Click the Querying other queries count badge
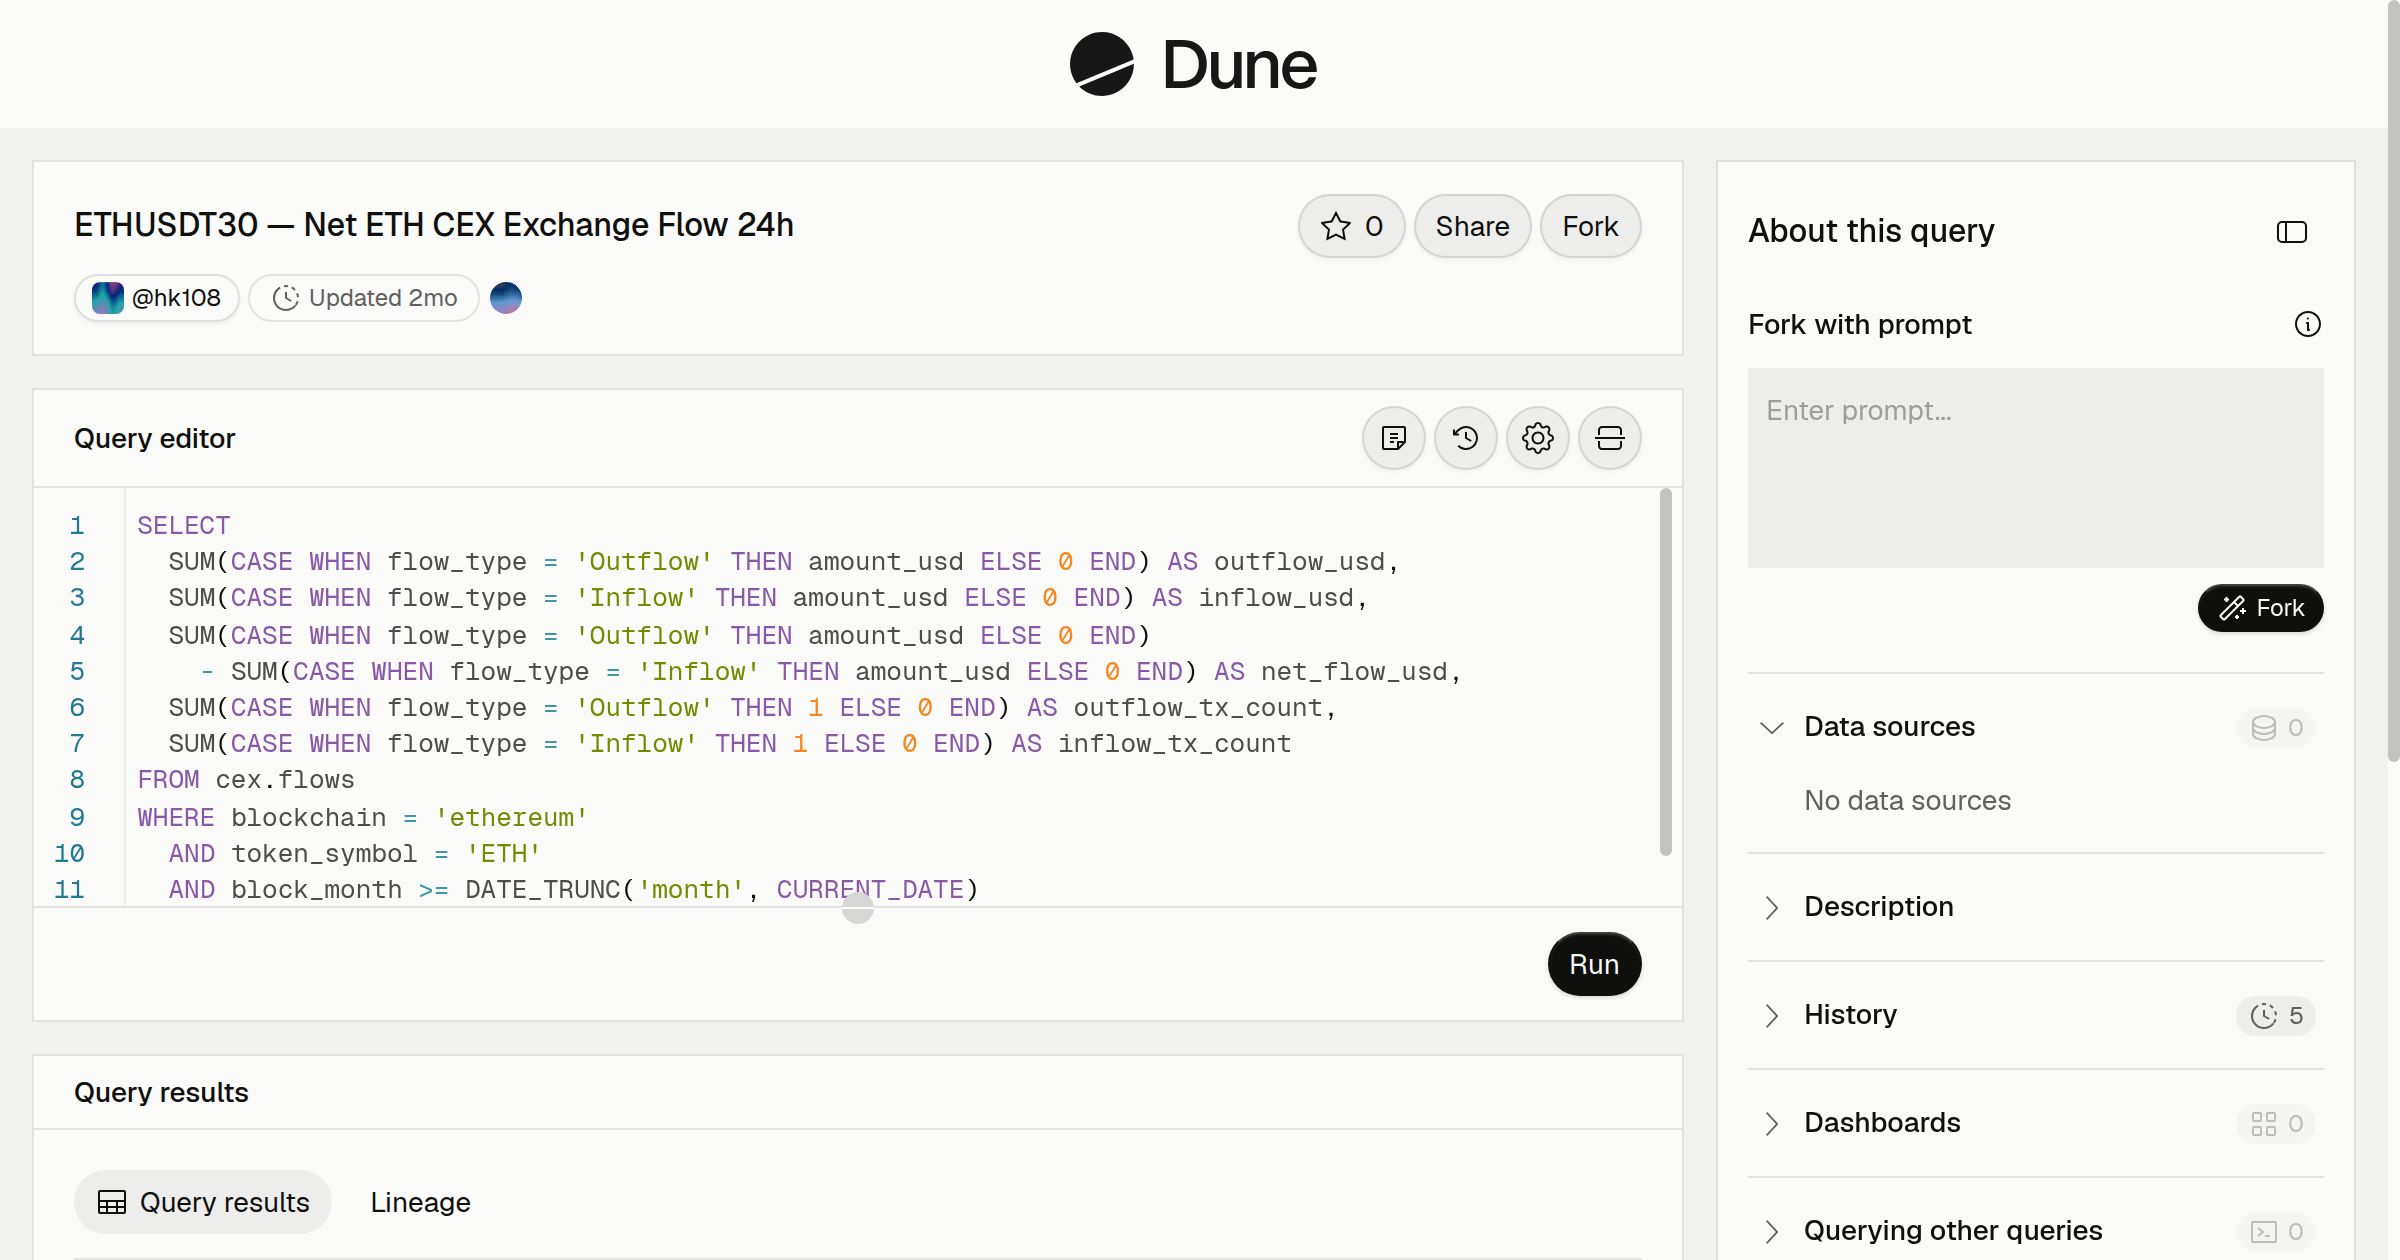2400x1260 pixels. (2276, 1231)
